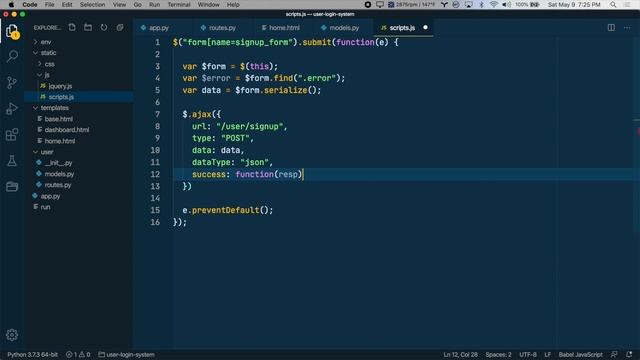Switch to the models.py tab
Screen dimensions: 640x360
344,28
